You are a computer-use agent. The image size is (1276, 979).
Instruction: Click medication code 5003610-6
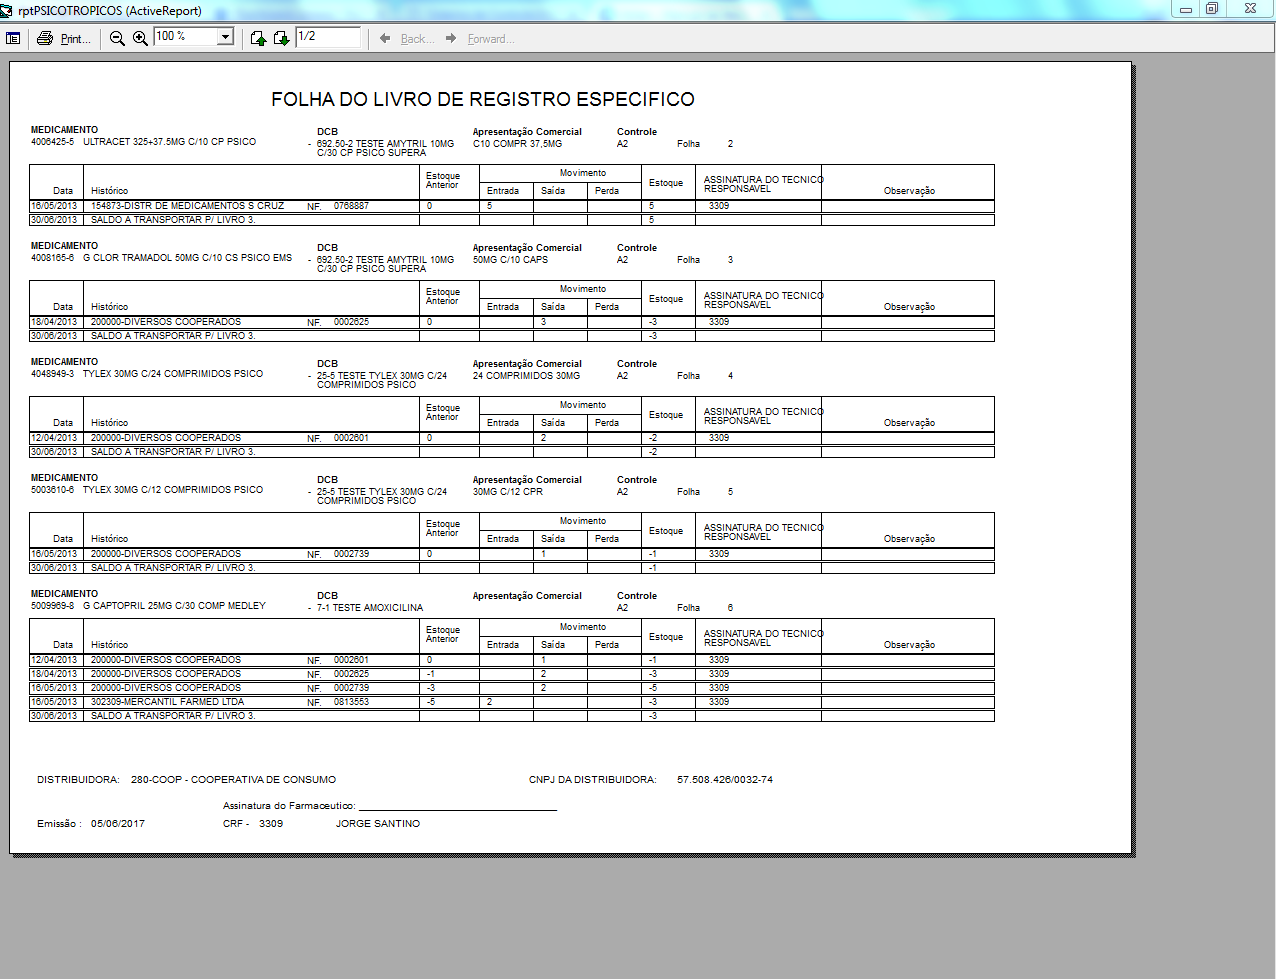coord(52,490)
